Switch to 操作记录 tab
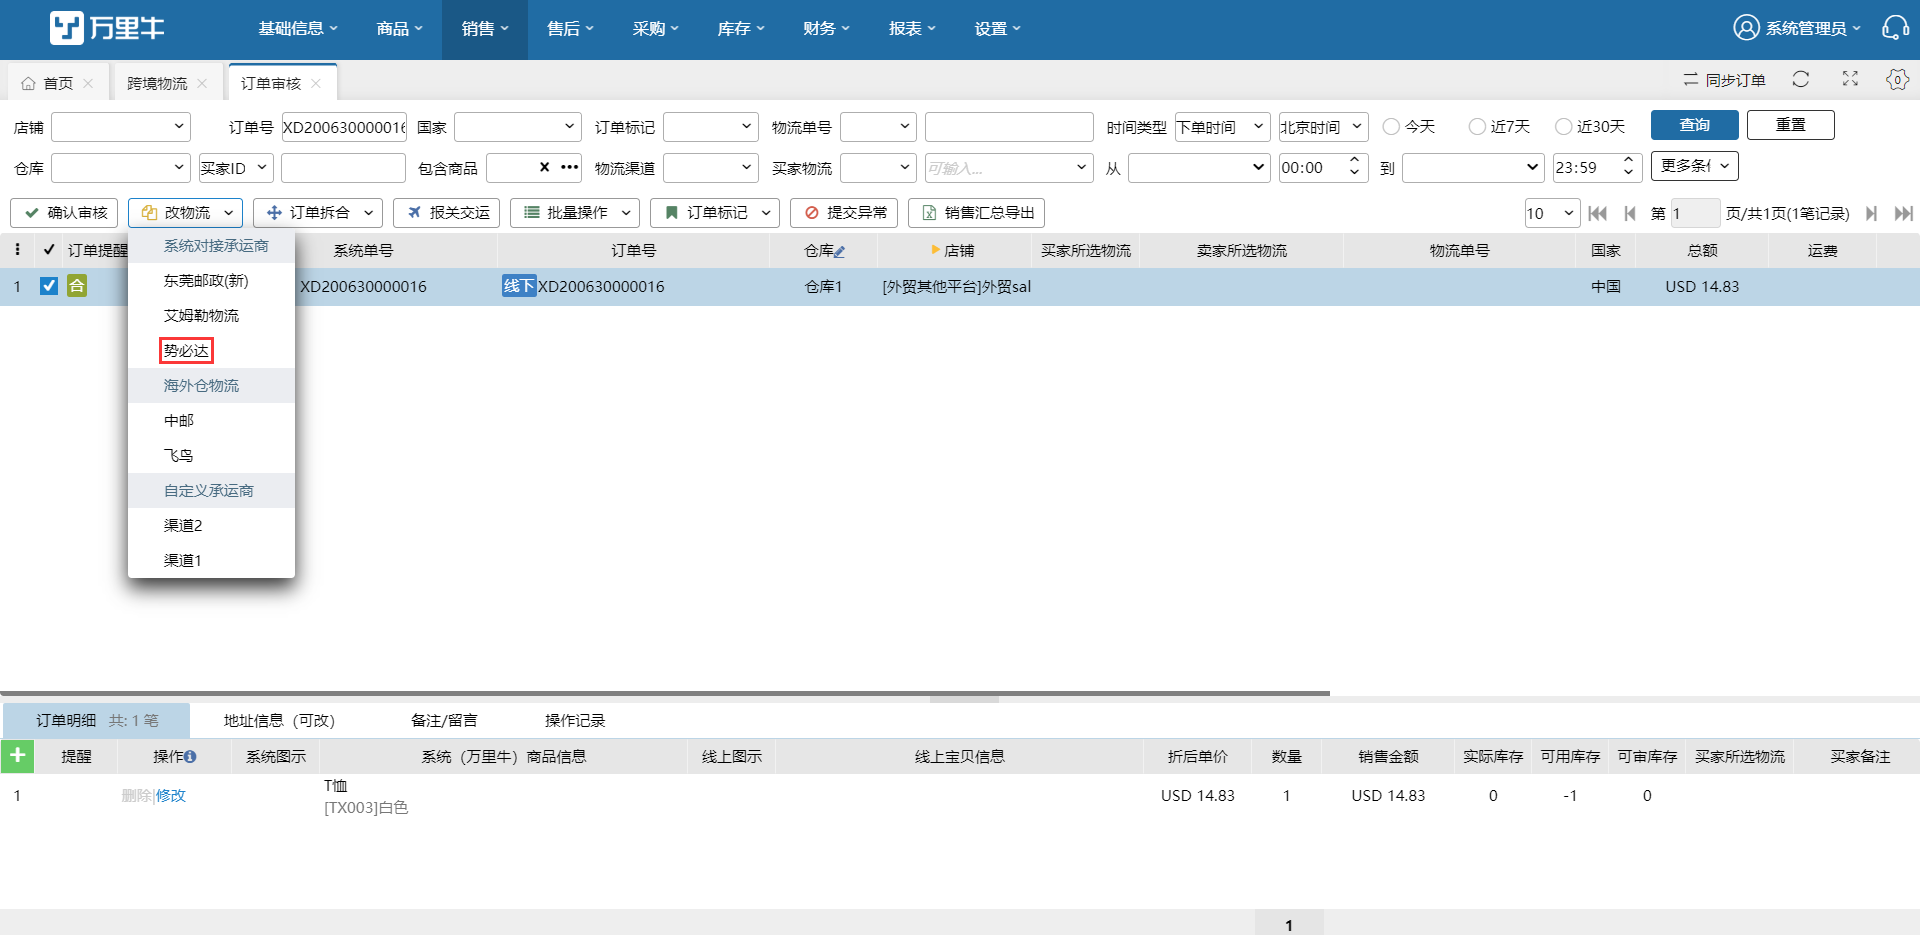The width and height of the screenshot is (1920, 935). (x=575, y=720)
